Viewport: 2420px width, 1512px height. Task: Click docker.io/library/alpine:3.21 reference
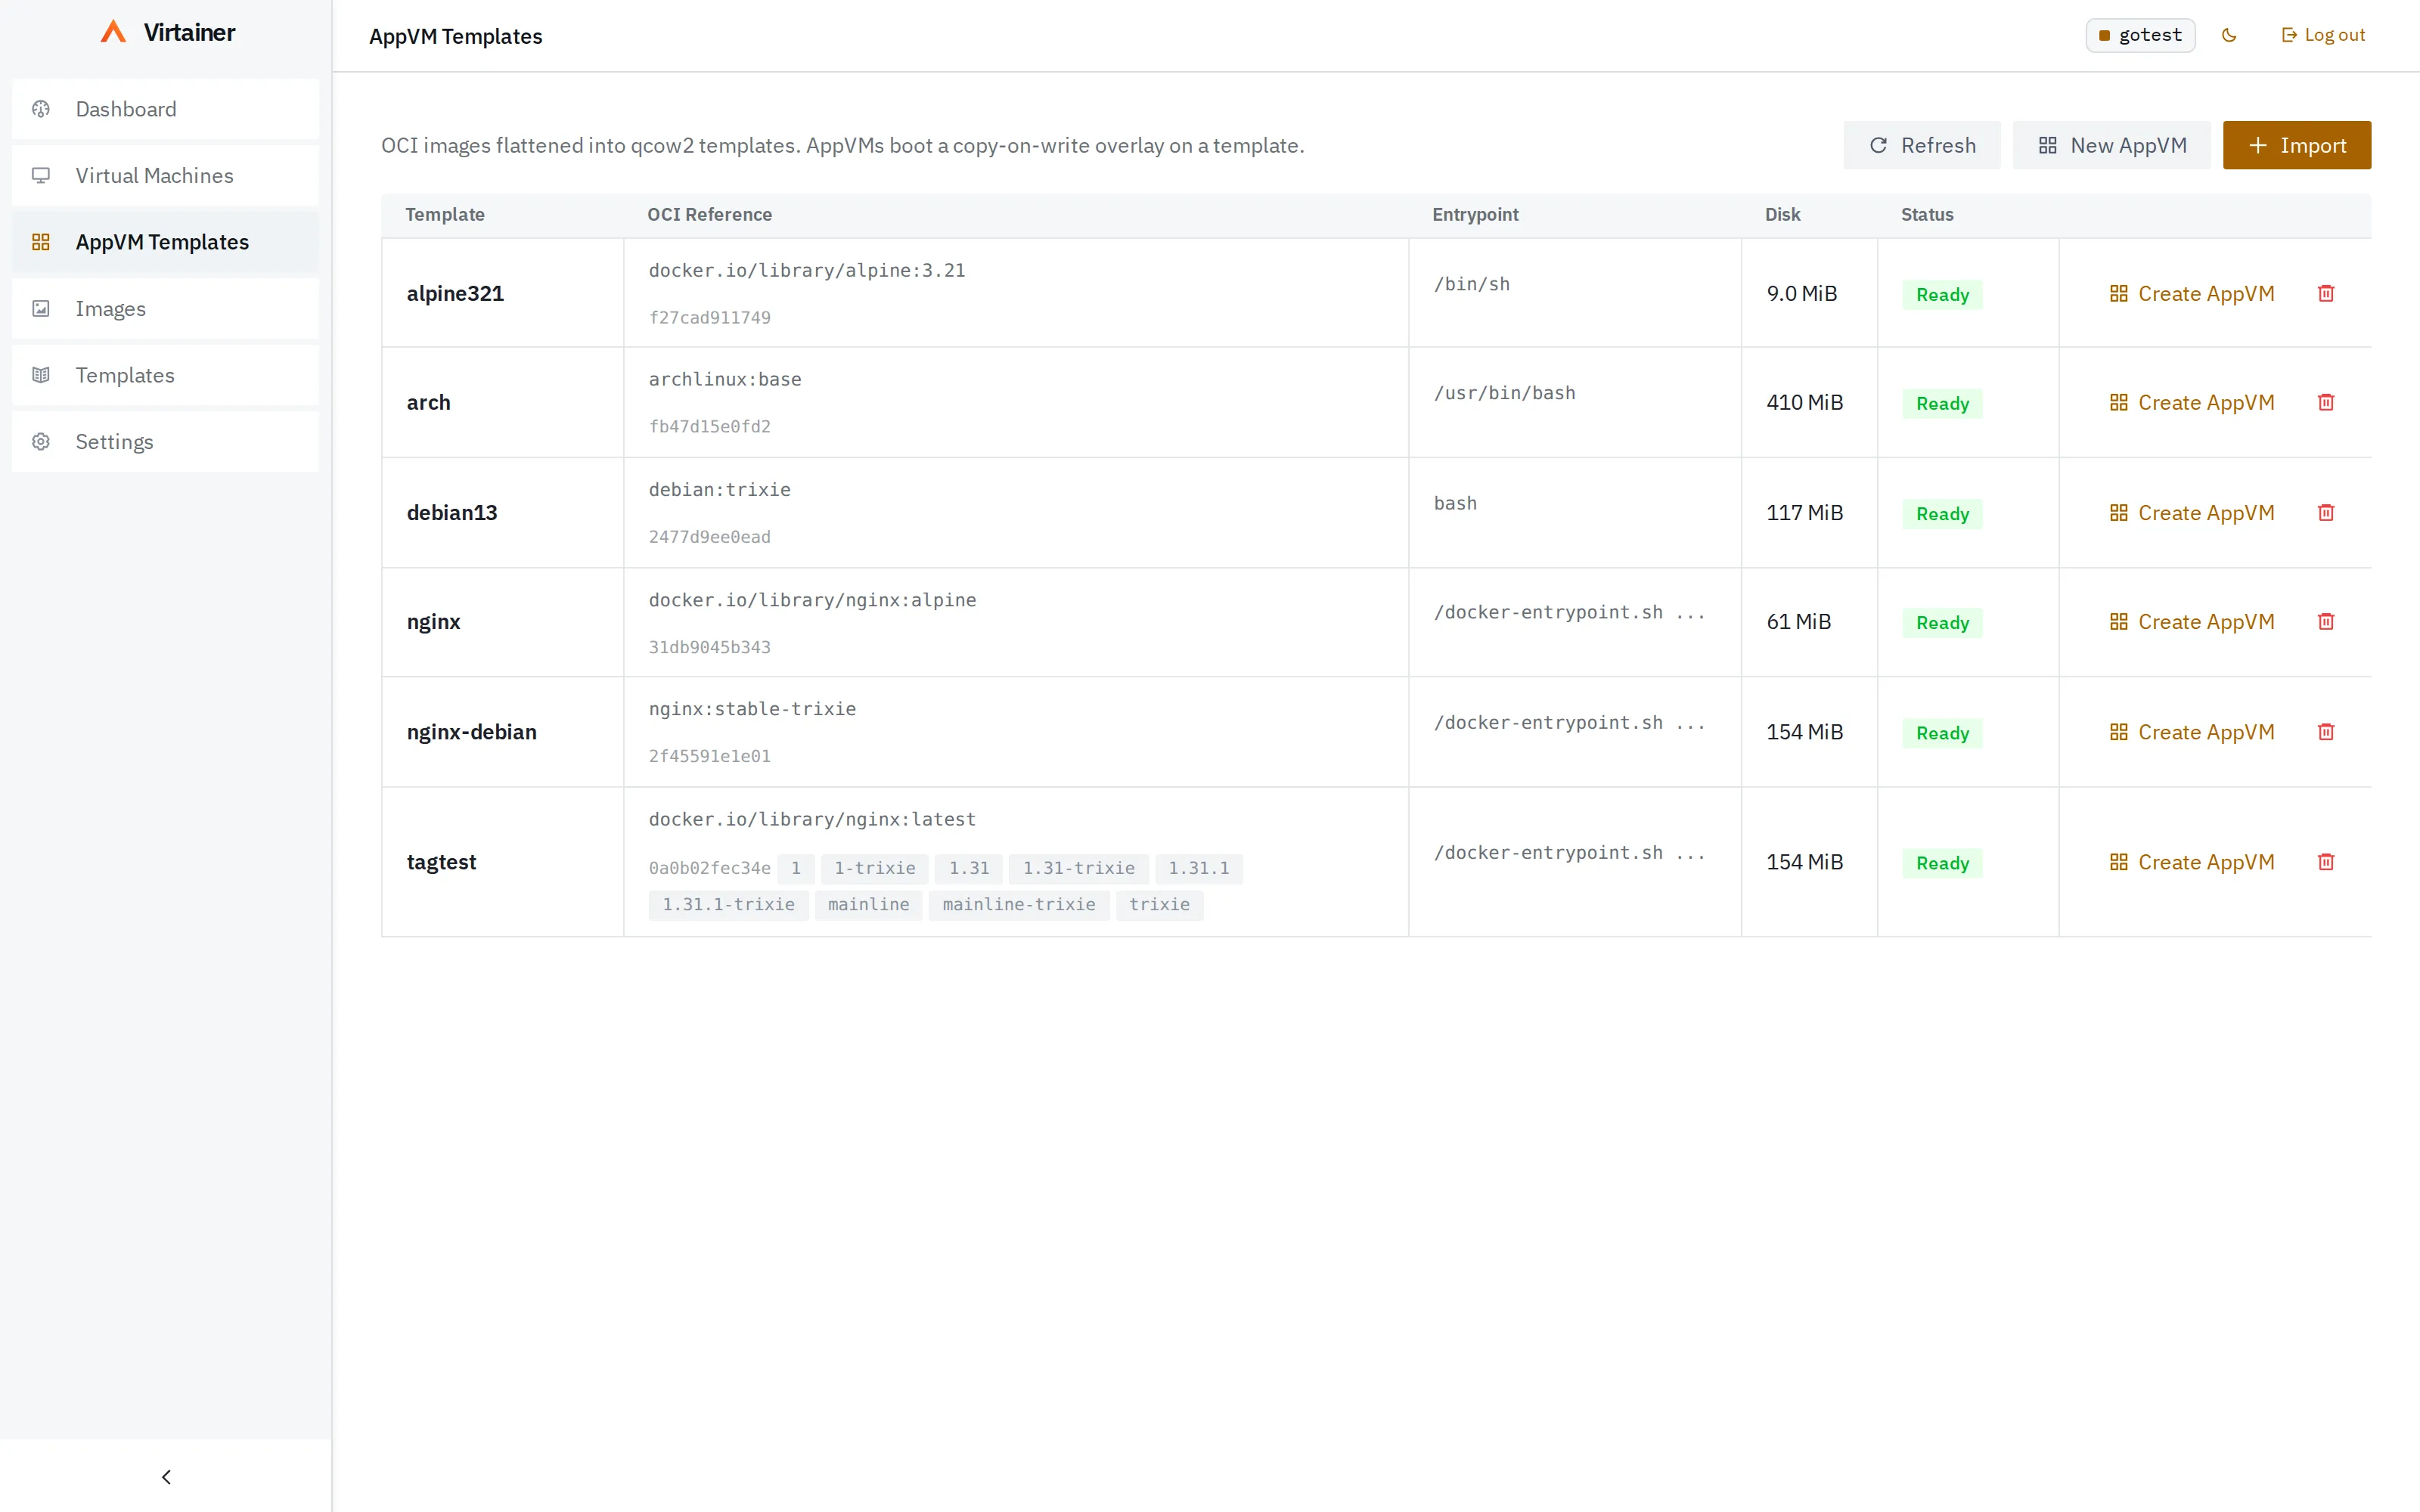pos(807,270)
